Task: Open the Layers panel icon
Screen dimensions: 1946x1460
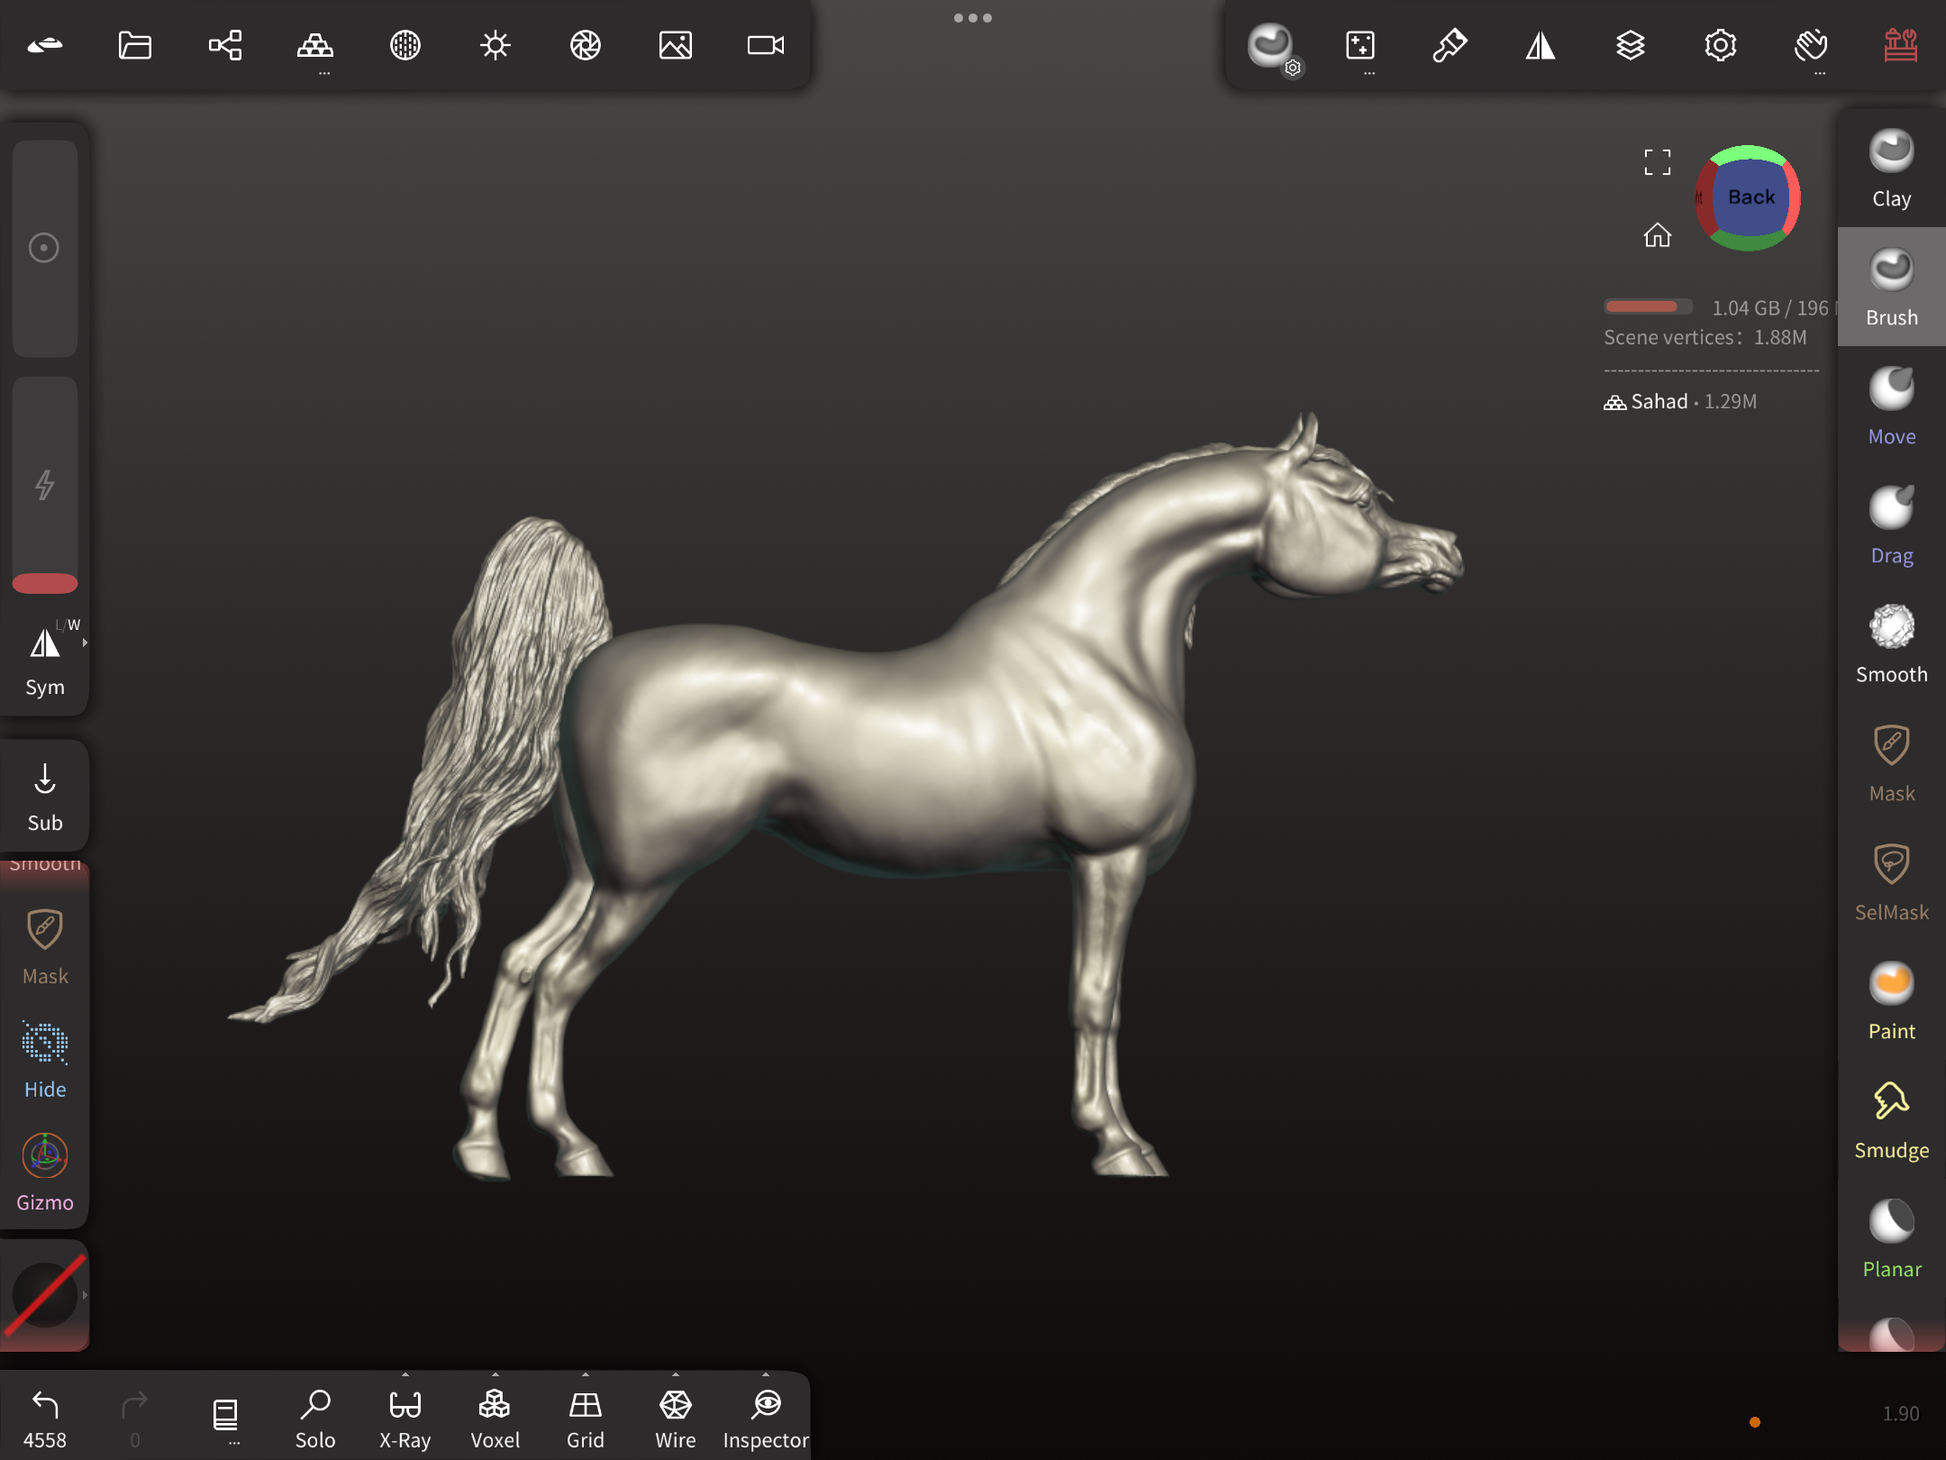Action: (x=1630, y=45)
